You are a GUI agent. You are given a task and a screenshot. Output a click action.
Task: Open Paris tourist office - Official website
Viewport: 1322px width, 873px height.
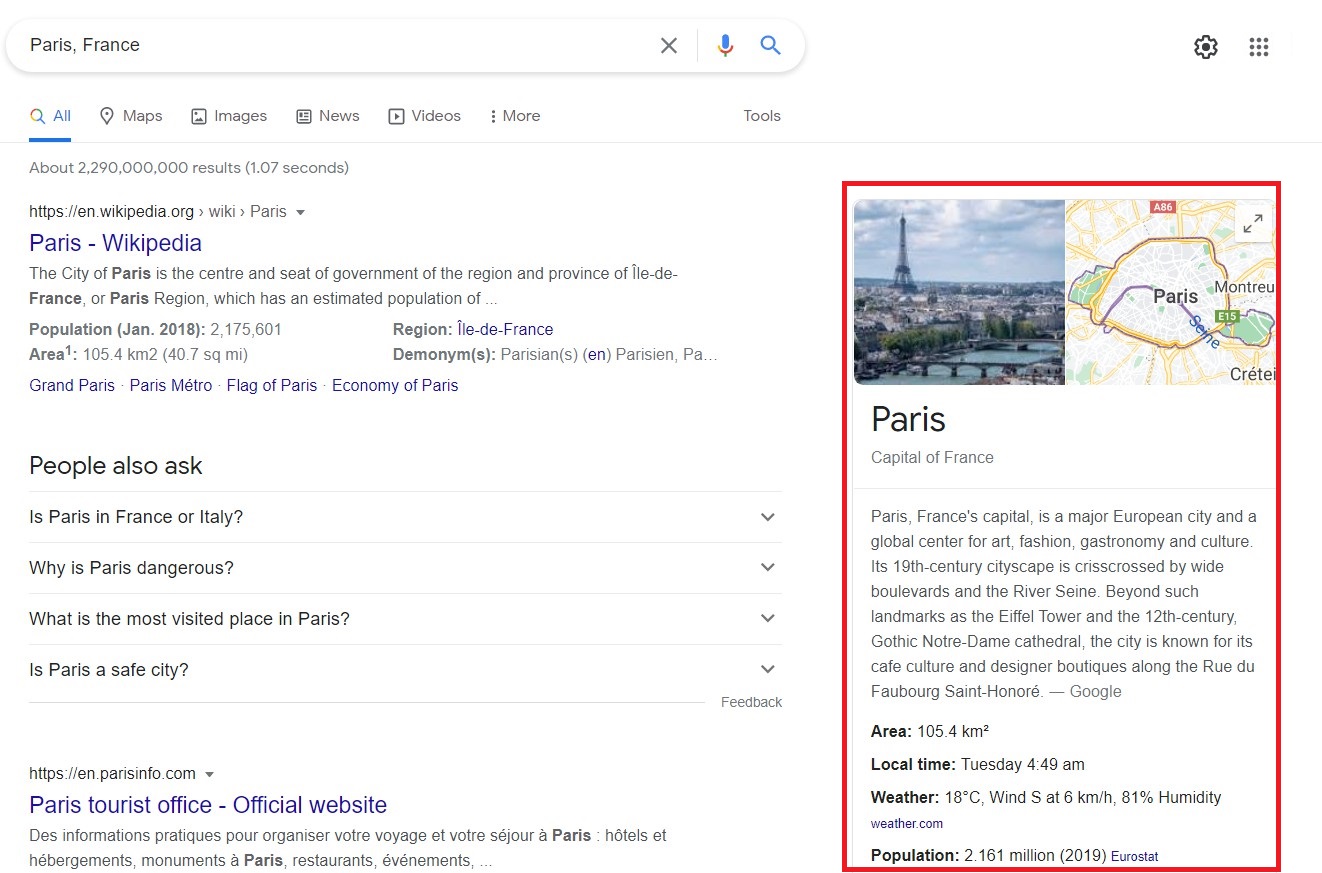pos(208,805)
